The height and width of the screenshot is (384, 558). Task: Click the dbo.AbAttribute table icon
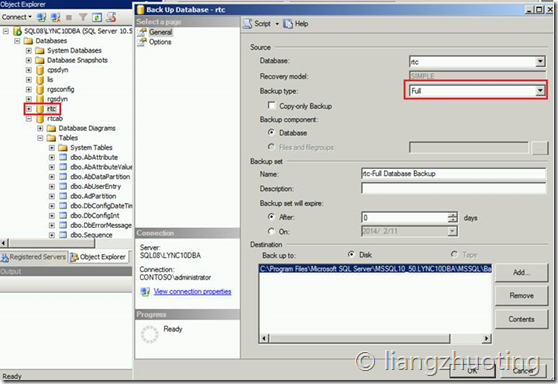(x=63, y=157)
